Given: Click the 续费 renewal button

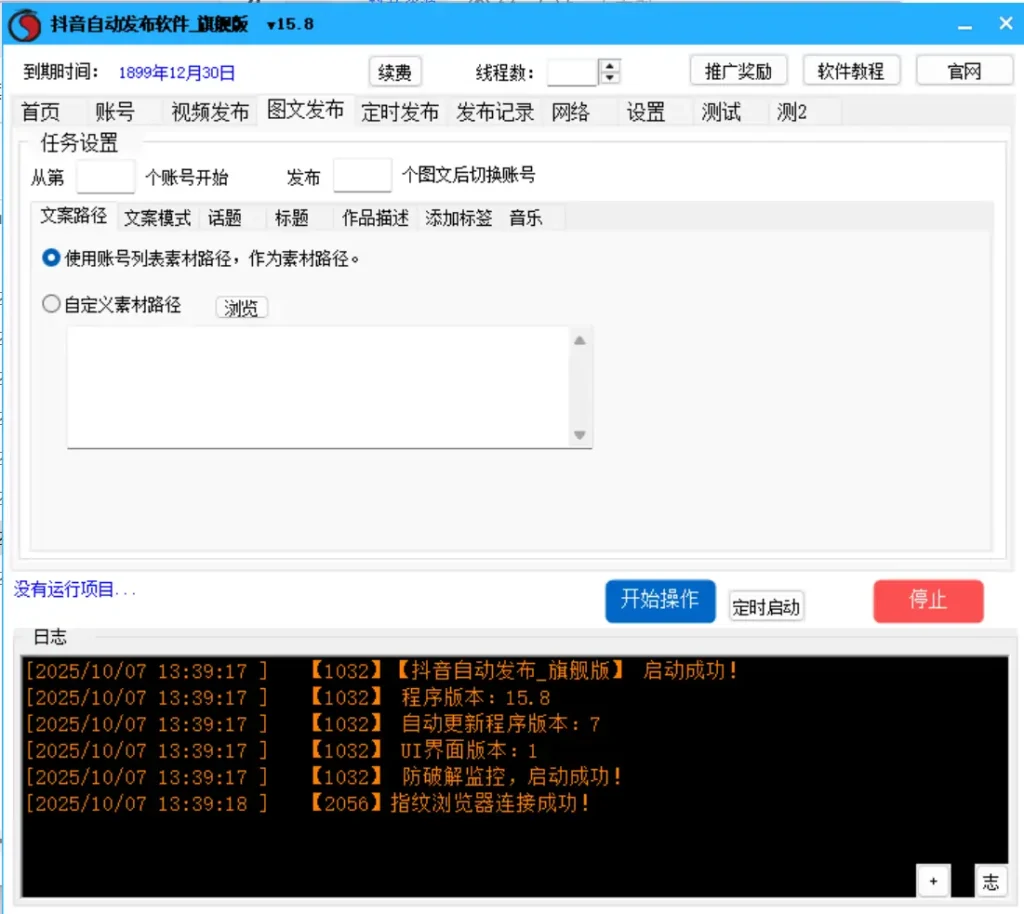Looking at the screenshot, I should point(394,71).
